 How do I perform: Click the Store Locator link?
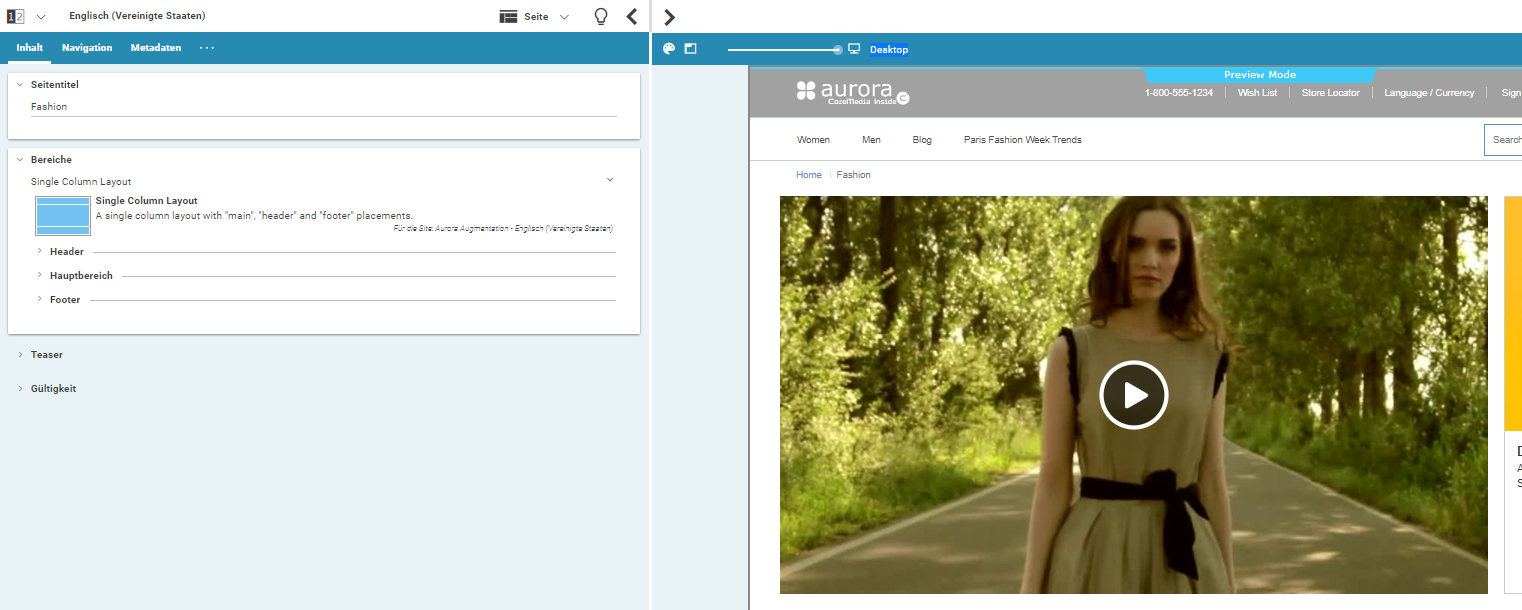click(1330, 93)
